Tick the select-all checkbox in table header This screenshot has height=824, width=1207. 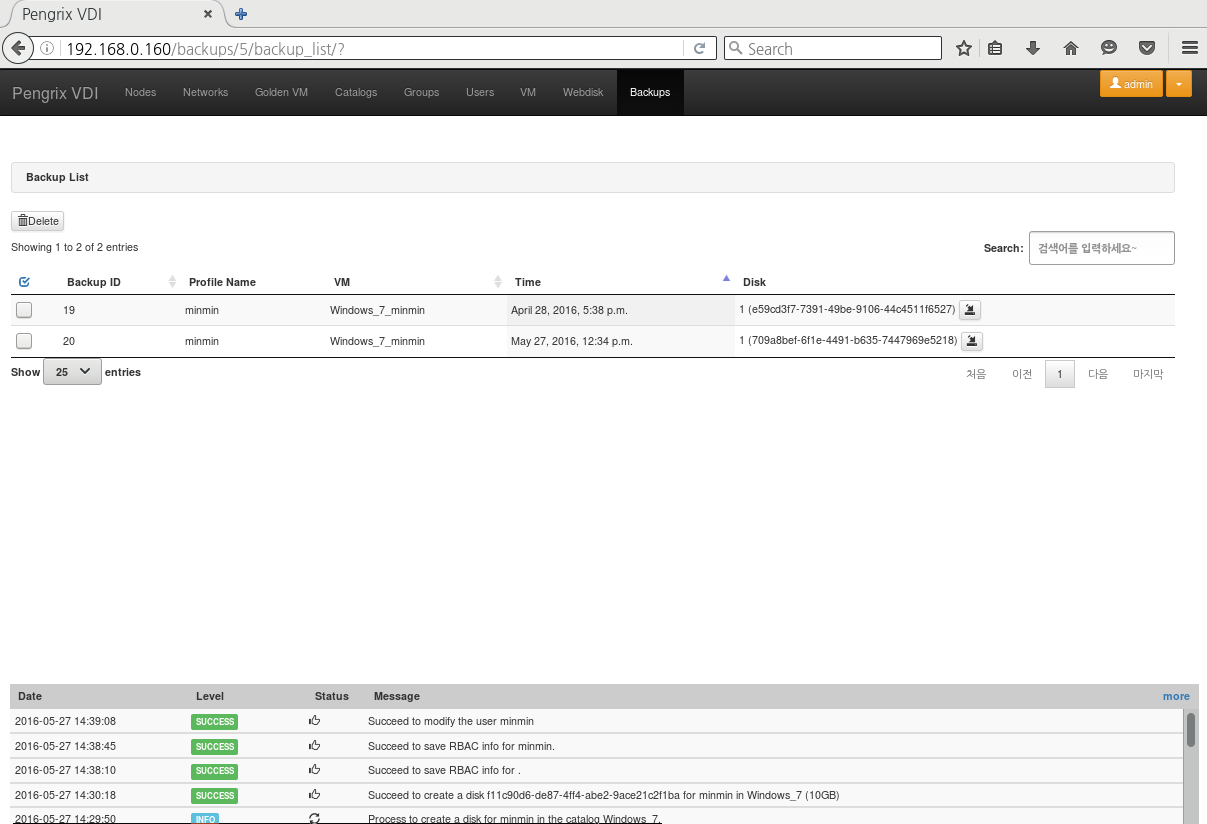(x=24, y=282)
